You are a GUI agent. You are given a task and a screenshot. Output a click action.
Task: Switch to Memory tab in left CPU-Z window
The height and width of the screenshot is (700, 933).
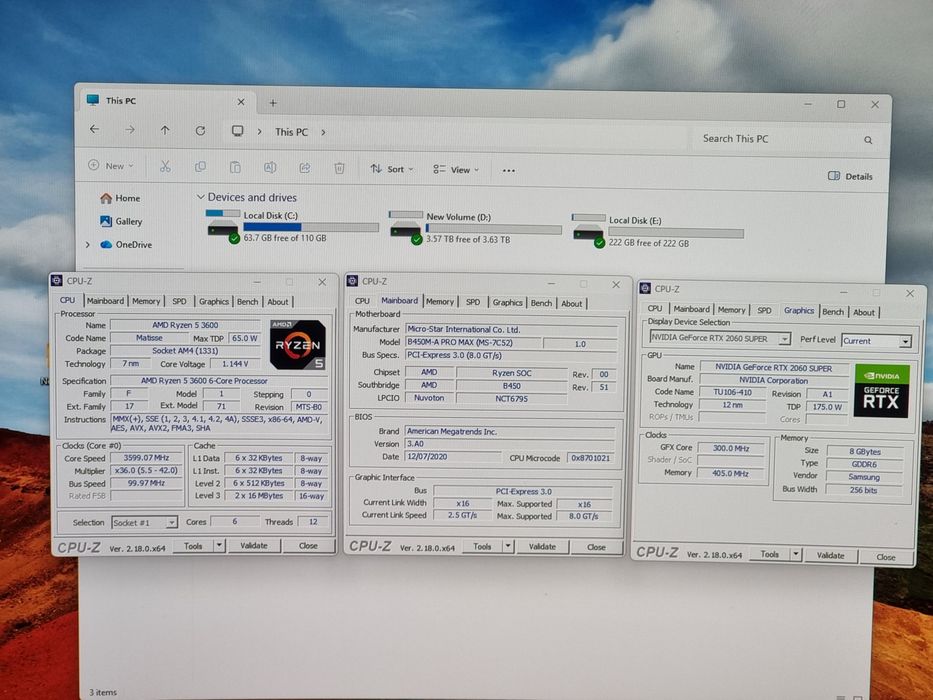tap(146, 301)
